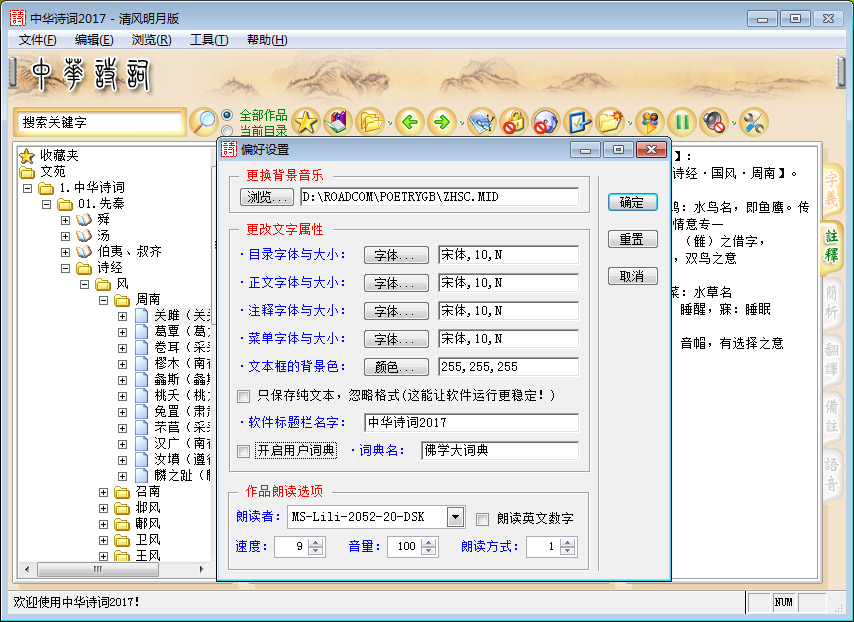Tick the 只保存纯文本 checkbox
This screenshot has height=622, width=854.
pos(243,396)
